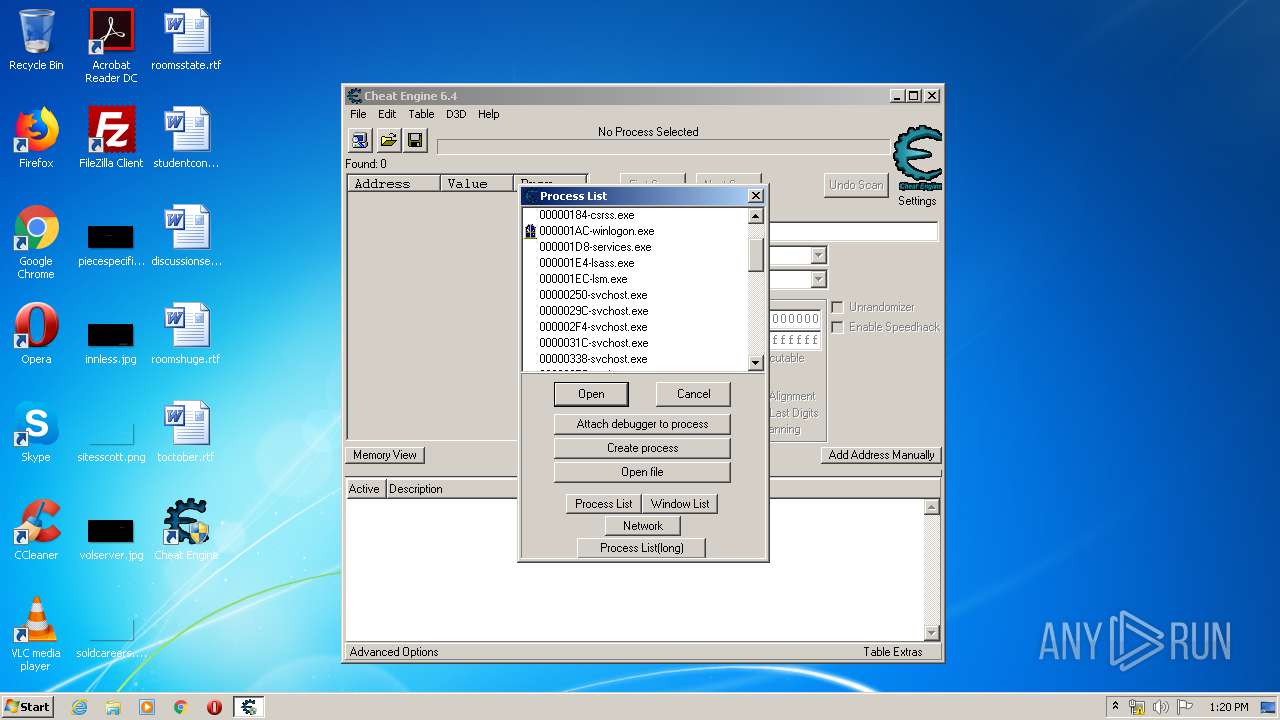Click Open file button

click(642, 472)
